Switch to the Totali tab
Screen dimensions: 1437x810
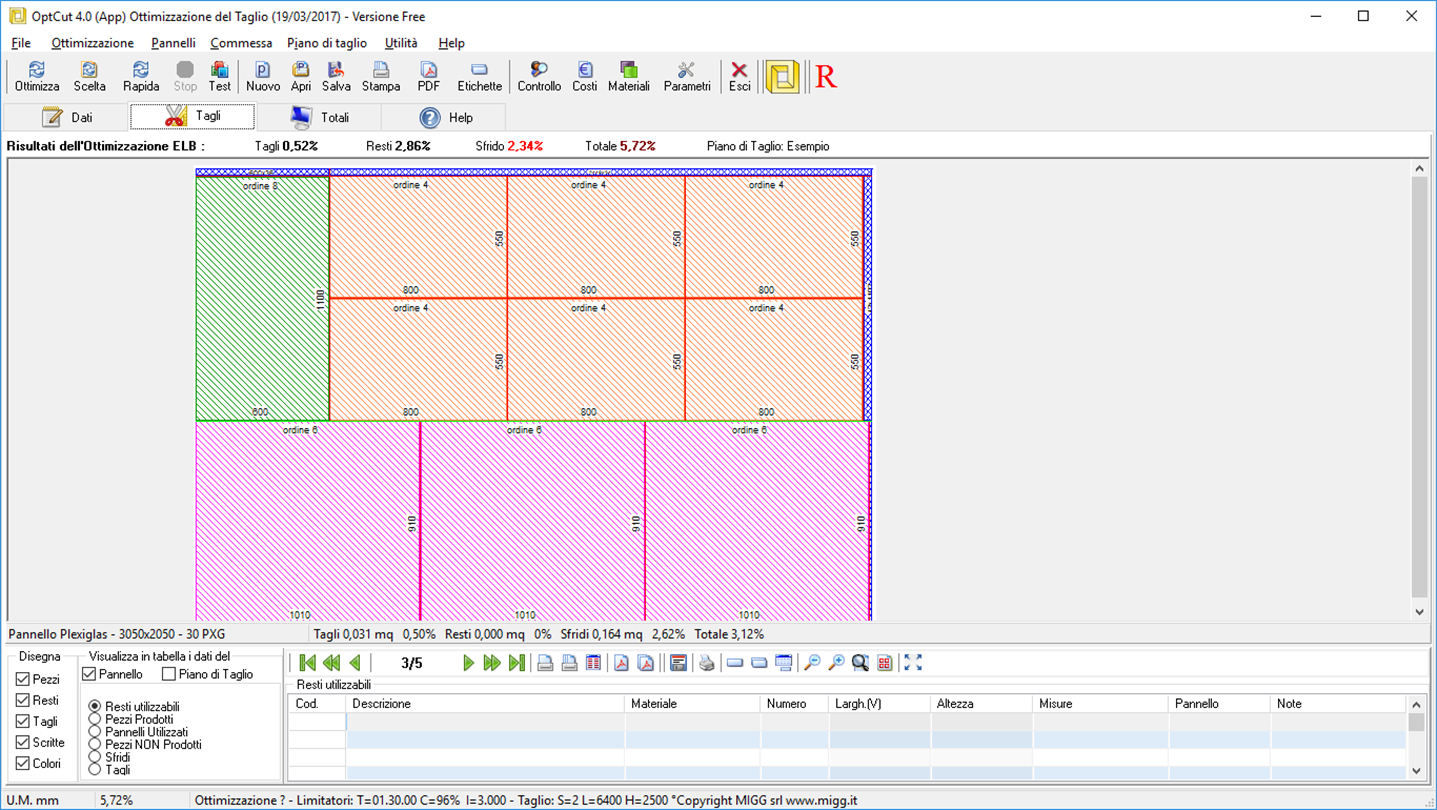click(x=318, y=117)
